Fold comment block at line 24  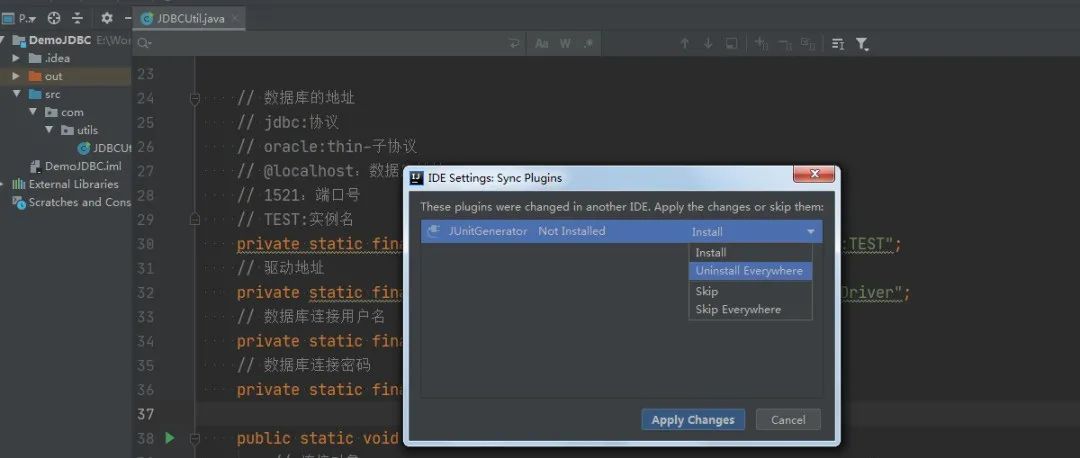point(194,98)
